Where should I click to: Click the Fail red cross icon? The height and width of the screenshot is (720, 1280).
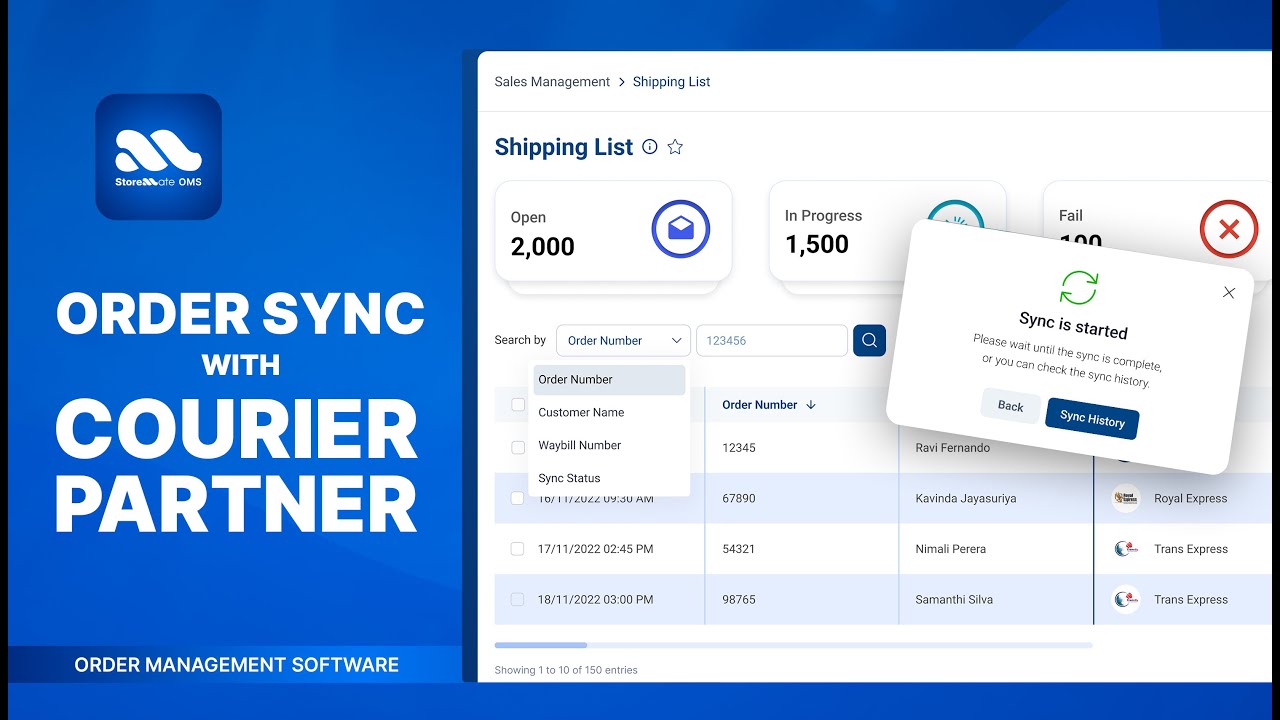(1229, 229)
